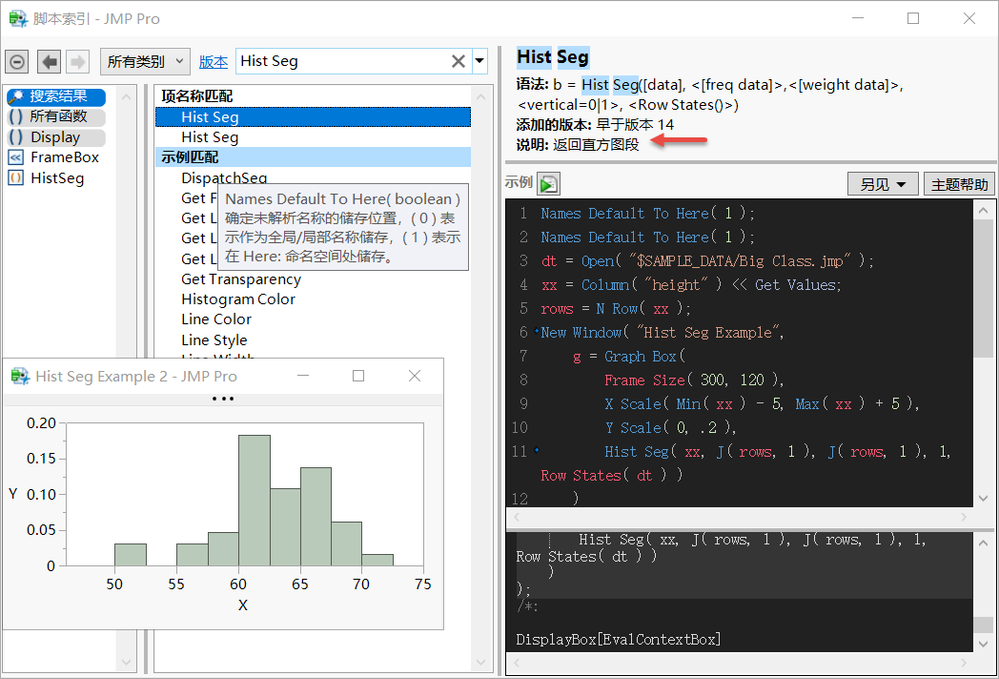The image size is (999, 679).
Task: Click the Y axis label in histogram window
Action: point(13,494)
